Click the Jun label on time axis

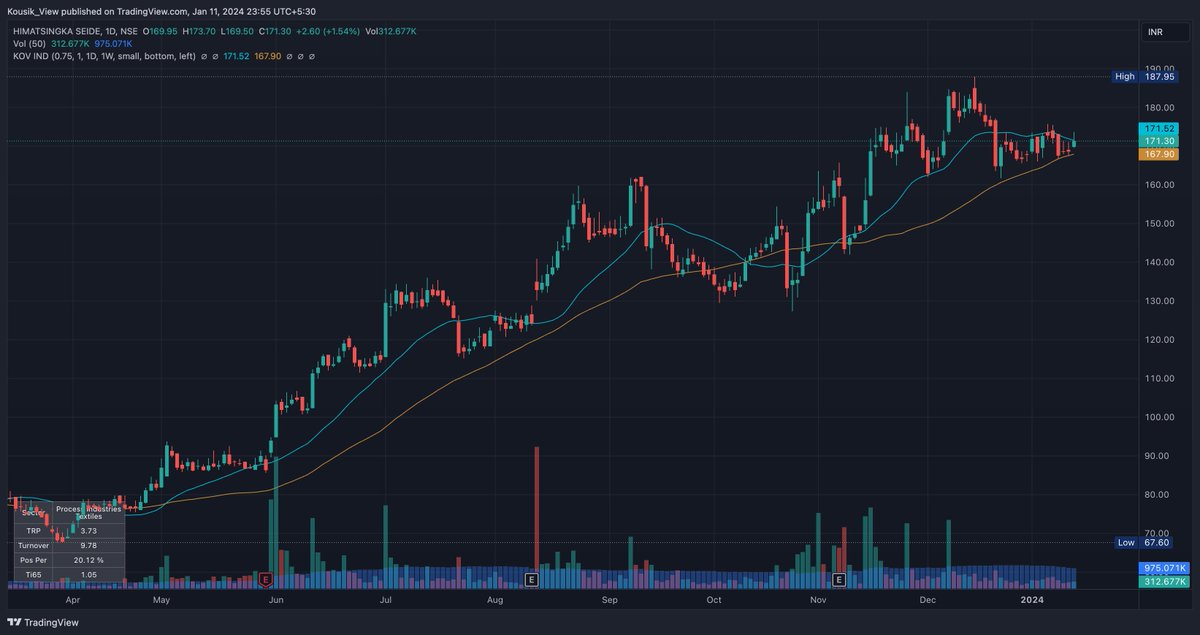pos(277,601)
